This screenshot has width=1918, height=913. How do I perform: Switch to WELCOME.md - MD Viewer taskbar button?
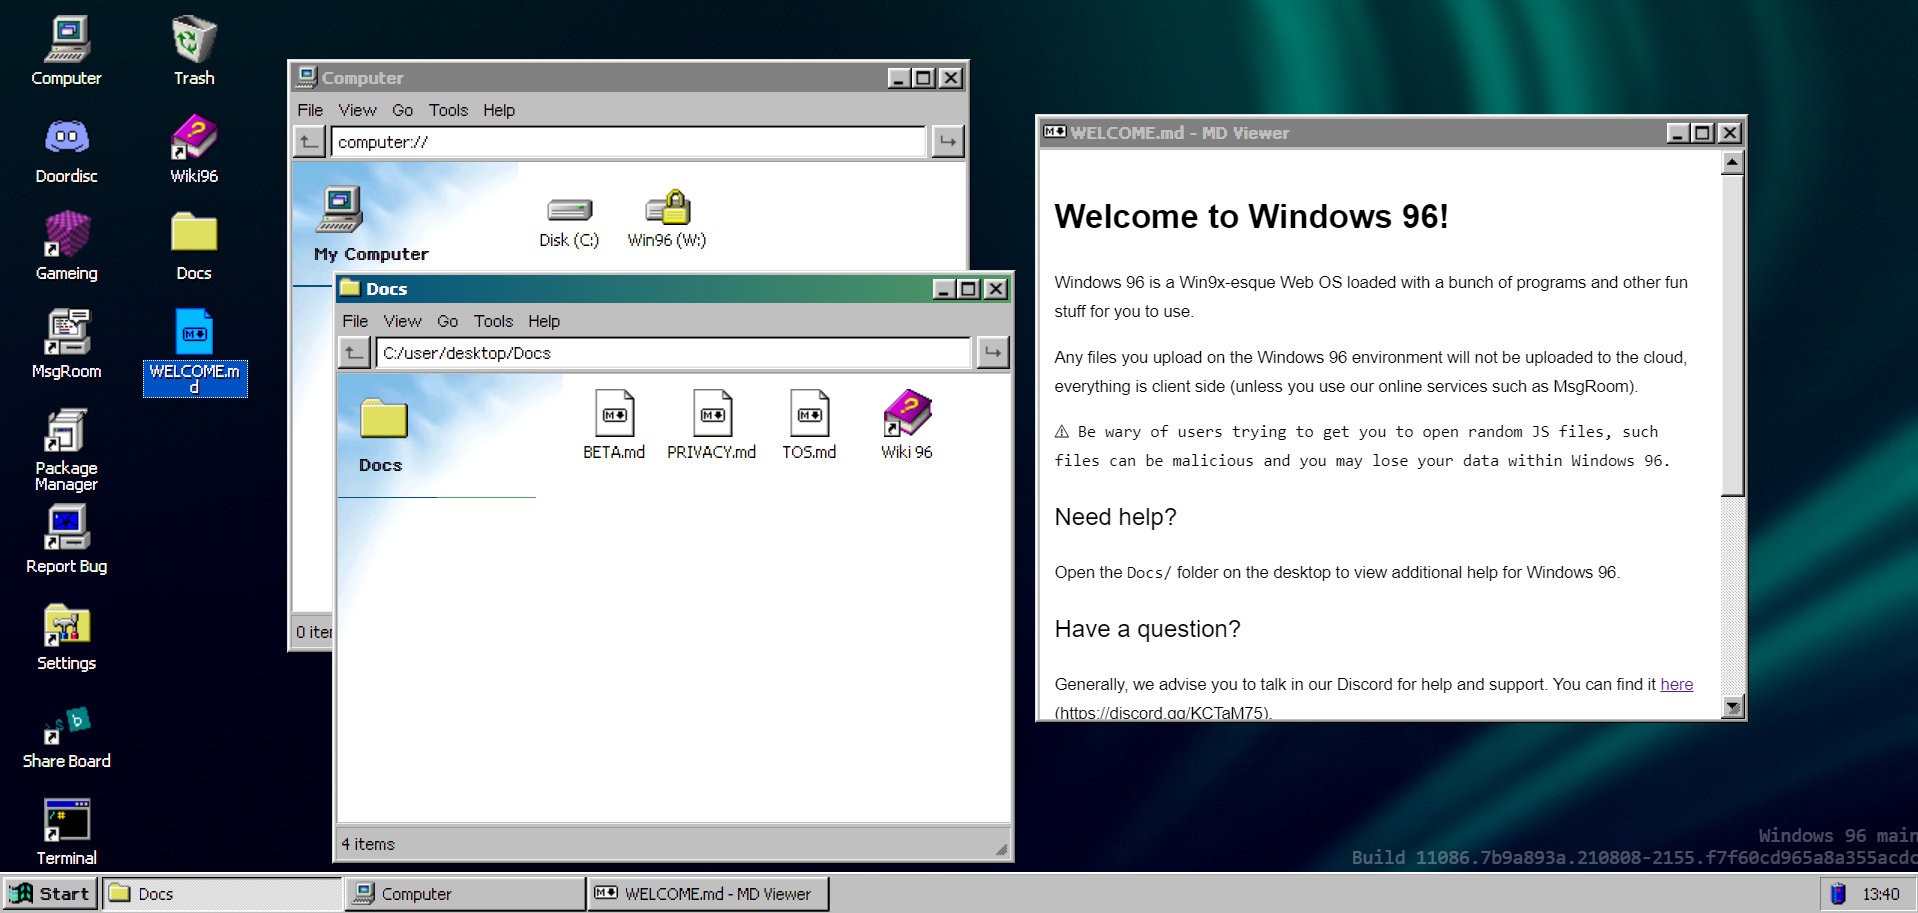[x=709, y=893]
